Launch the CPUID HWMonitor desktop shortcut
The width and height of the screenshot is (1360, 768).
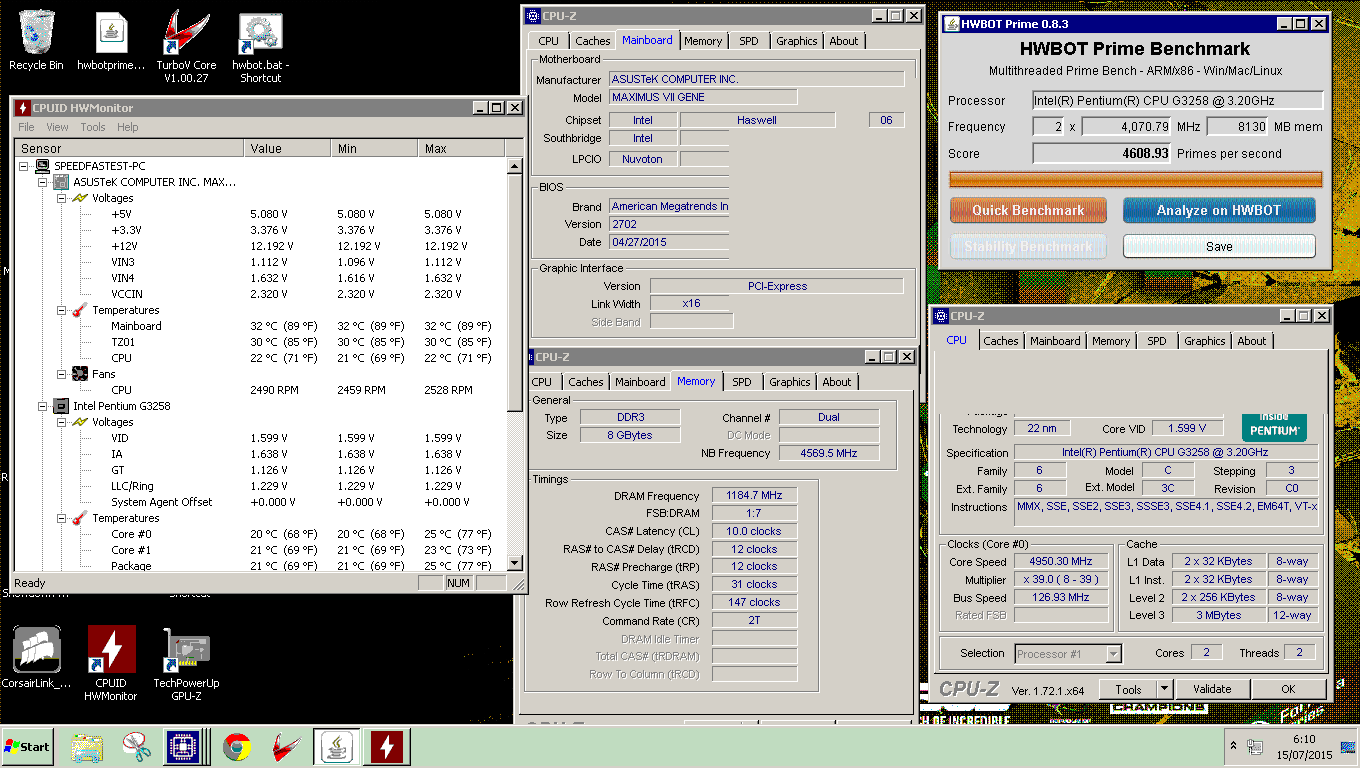(111, 663)
